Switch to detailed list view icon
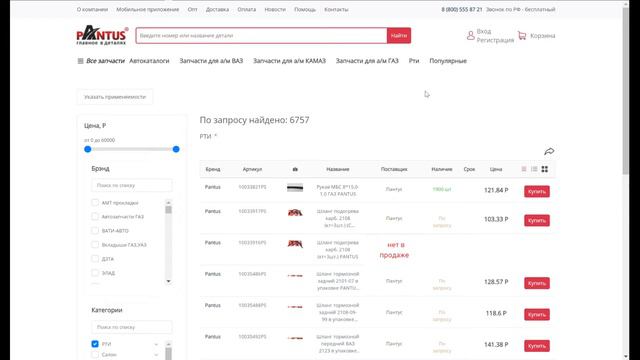 click(x=534, y=169)
